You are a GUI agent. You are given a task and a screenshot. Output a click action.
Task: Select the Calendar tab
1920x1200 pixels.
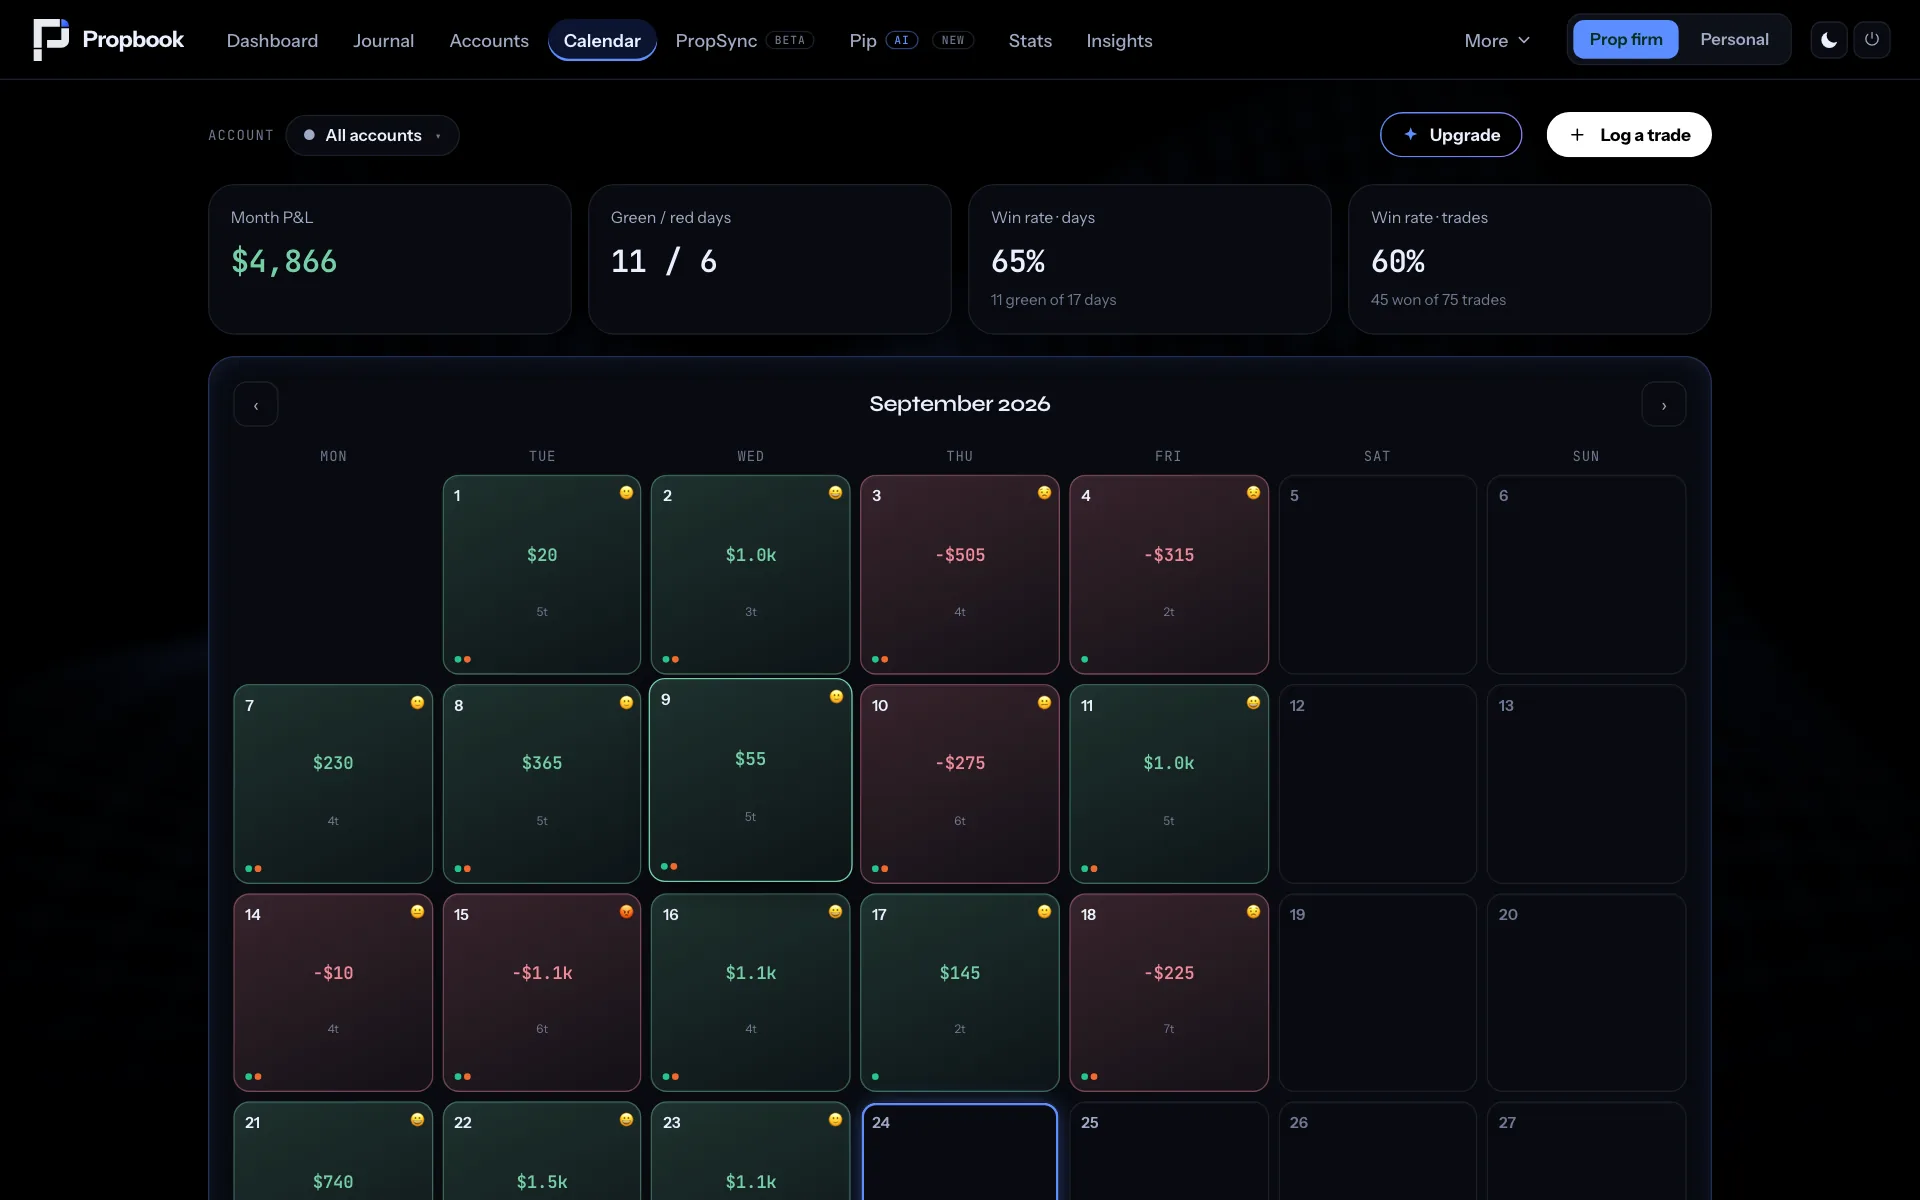[602, 41]
